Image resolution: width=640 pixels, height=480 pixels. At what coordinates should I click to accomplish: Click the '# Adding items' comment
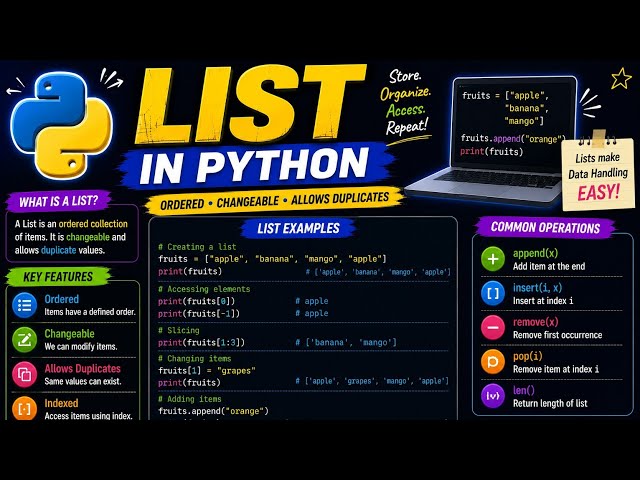coord(190,399)
